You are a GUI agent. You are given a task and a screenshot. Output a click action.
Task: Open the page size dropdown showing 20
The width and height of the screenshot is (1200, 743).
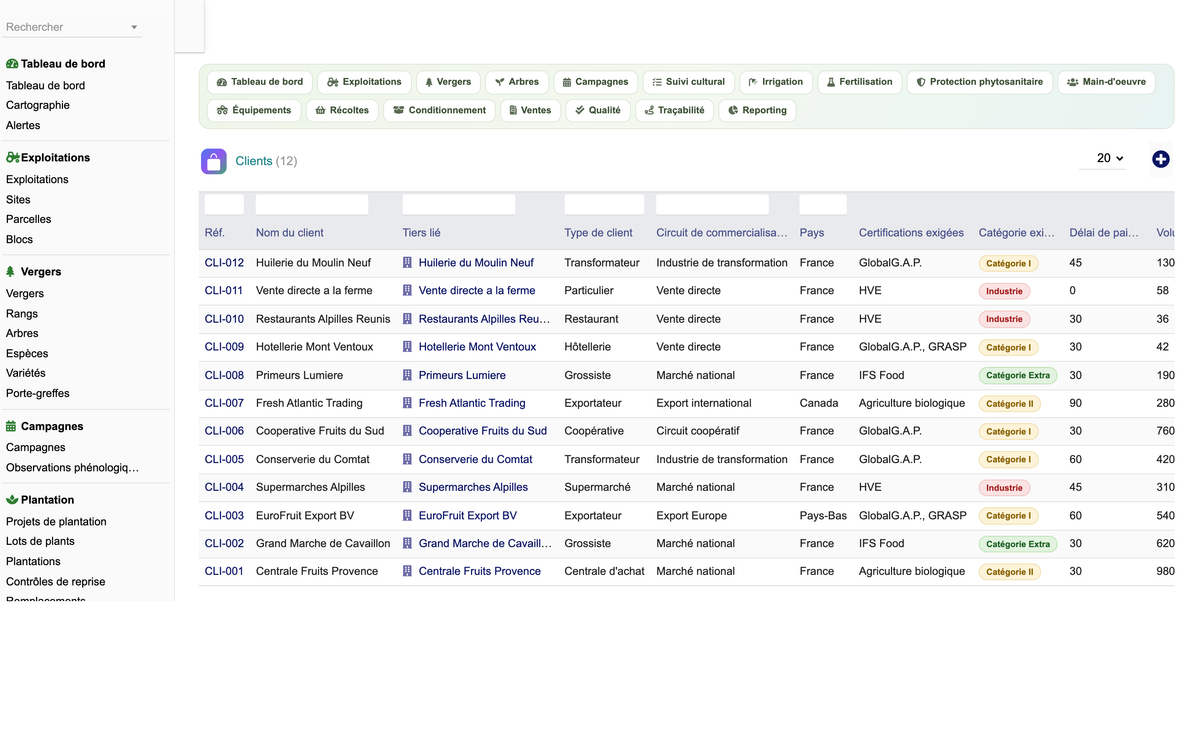[x=1103, y=159]
